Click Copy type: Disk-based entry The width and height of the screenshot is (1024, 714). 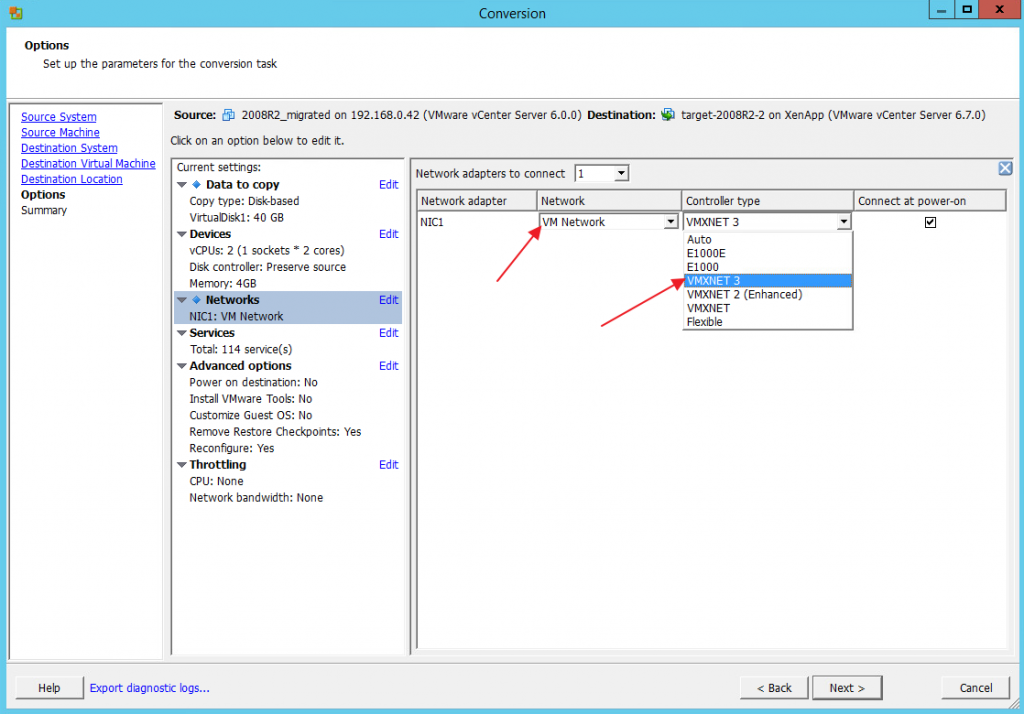244,201
